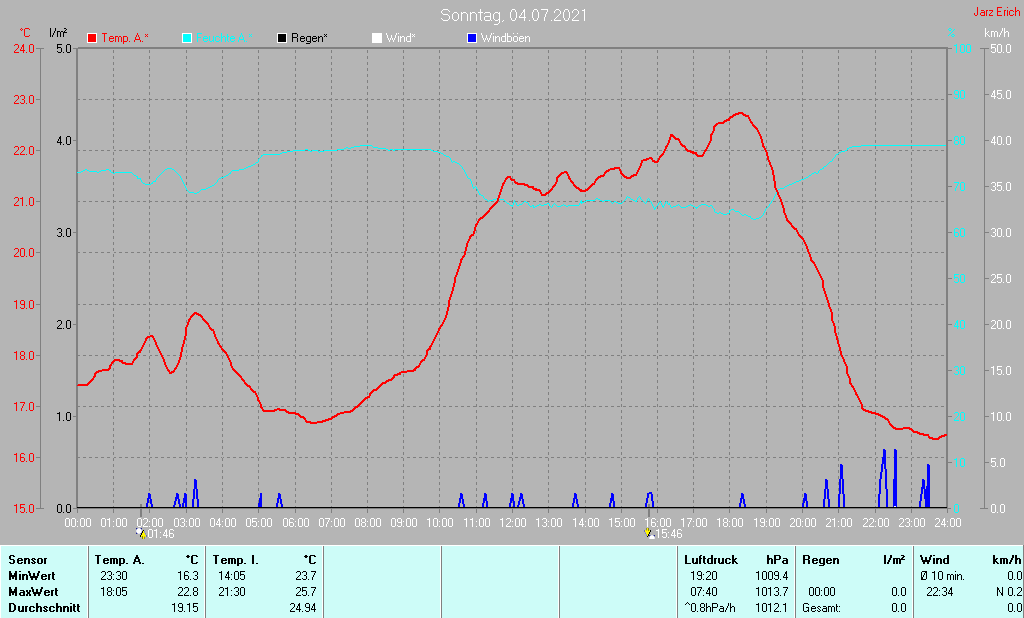Click the '25.0' wind speed axis label
This screenshot has width=1024, height=618.
tap(1001, 278)
